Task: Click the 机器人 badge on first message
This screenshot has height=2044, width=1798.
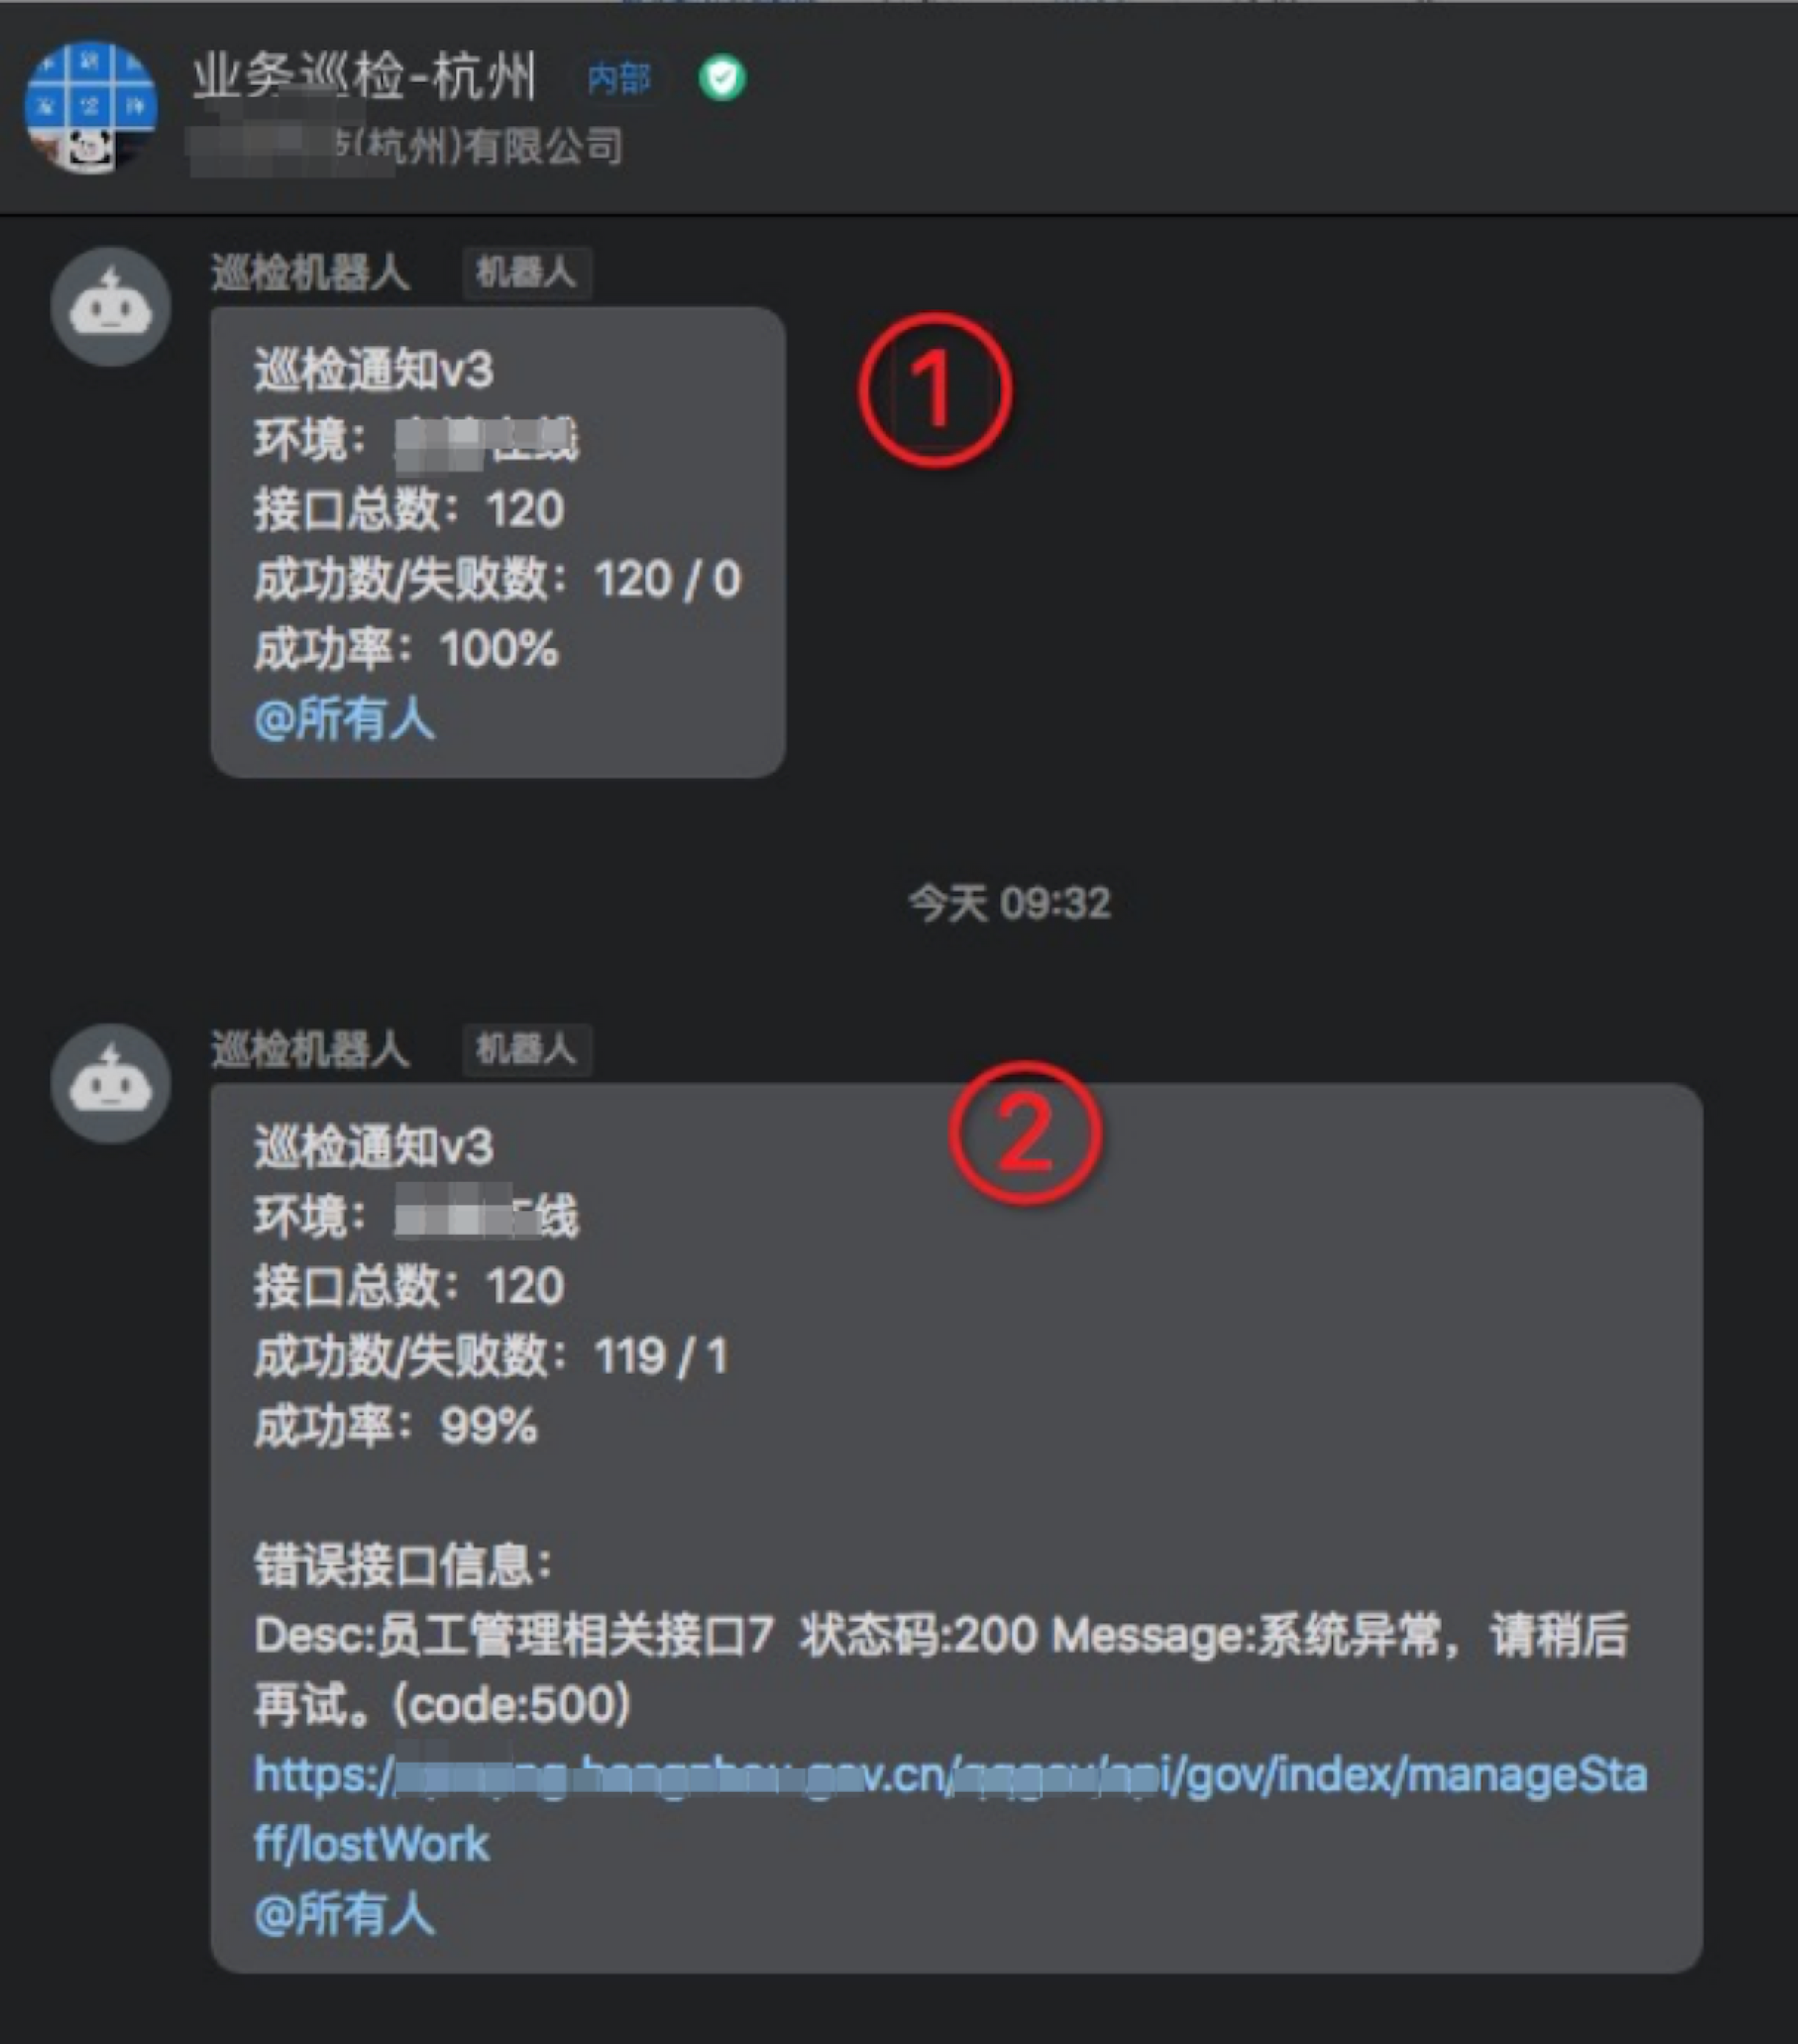Action: (527, 272)
